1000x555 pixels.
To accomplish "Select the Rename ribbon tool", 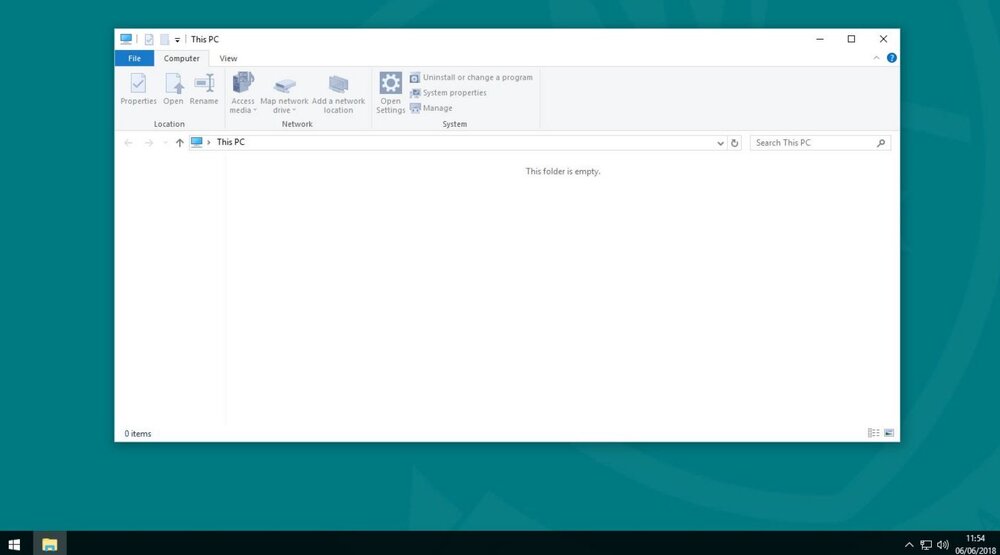I will point(204,89).
